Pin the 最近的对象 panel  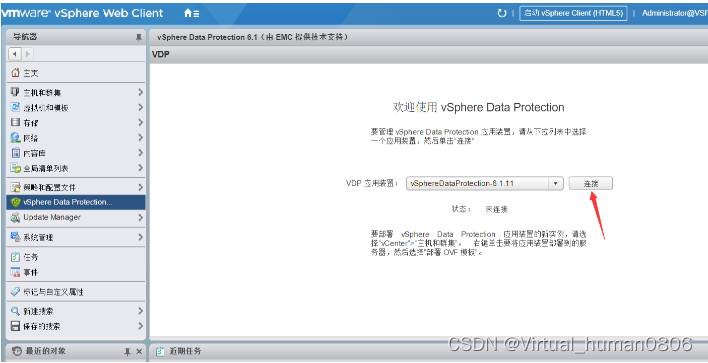click(127, 351)
